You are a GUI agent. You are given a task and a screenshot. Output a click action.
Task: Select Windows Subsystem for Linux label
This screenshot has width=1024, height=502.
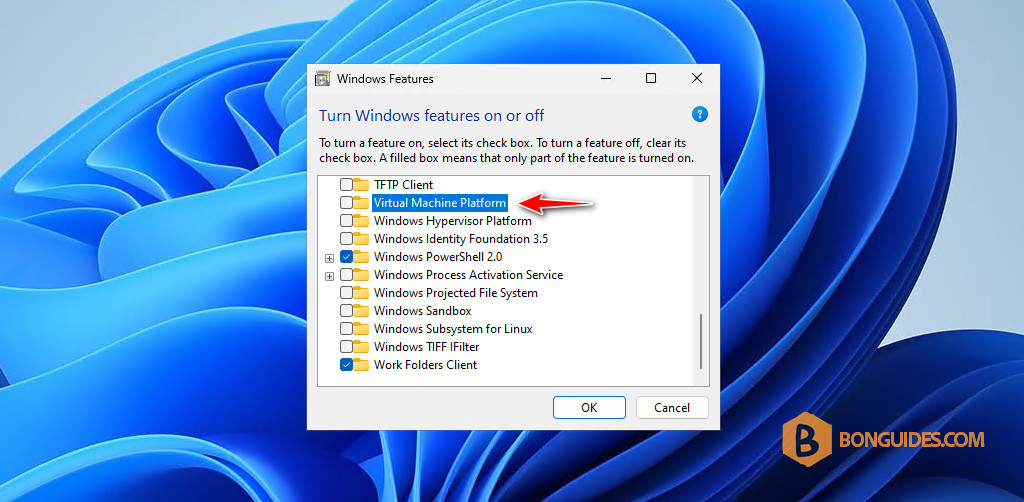(x=453, y=328)
